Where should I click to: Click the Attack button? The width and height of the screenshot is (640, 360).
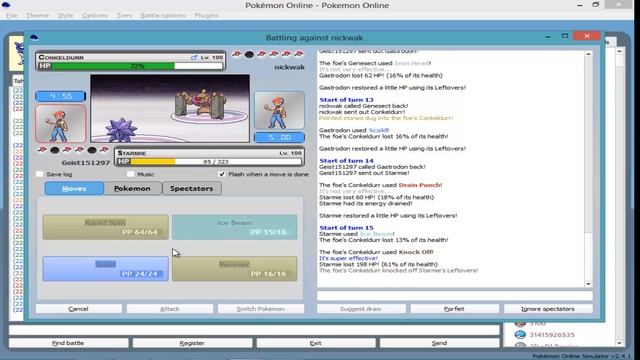click(169, 309)
